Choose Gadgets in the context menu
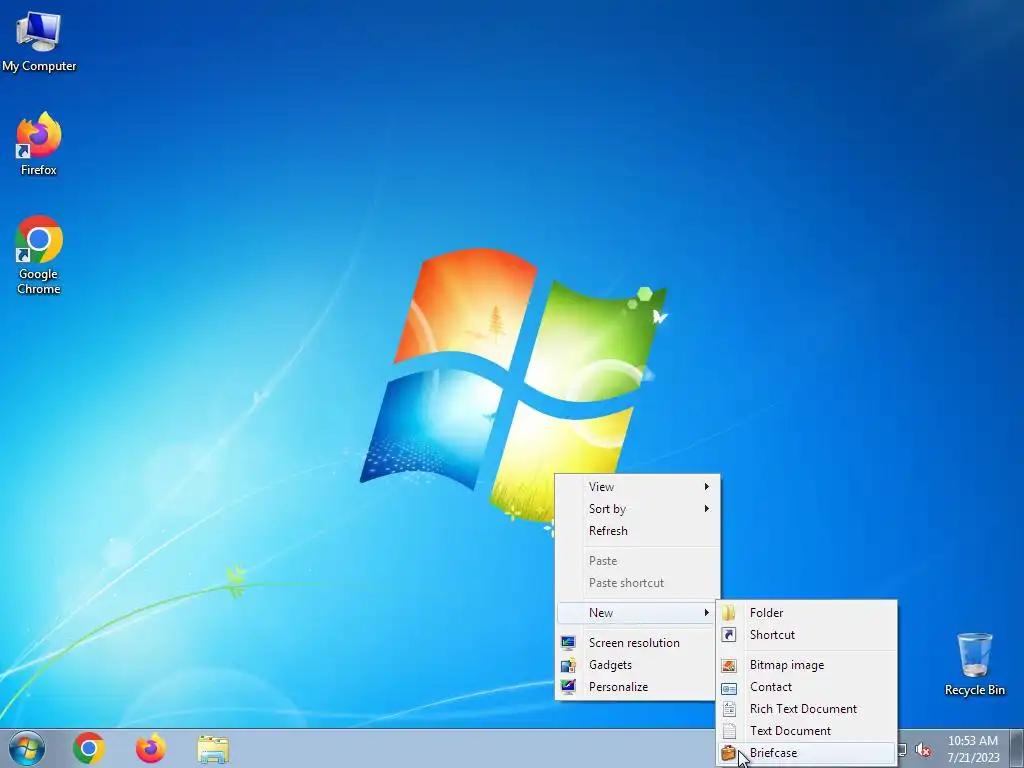Viewport: 1024px width, 768px height. (637, 665)
